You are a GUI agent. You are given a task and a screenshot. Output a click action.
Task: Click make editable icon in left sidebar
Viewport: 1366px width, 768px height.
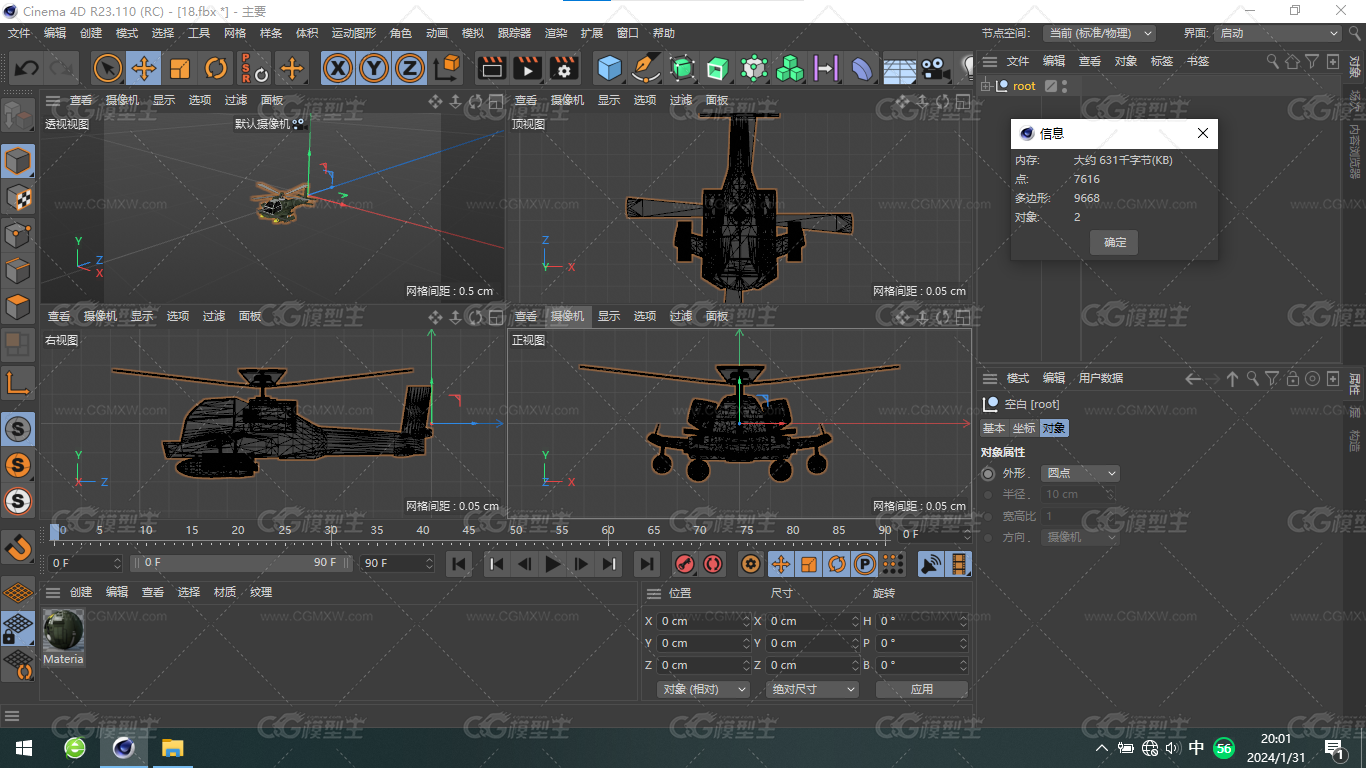point(18,116)
